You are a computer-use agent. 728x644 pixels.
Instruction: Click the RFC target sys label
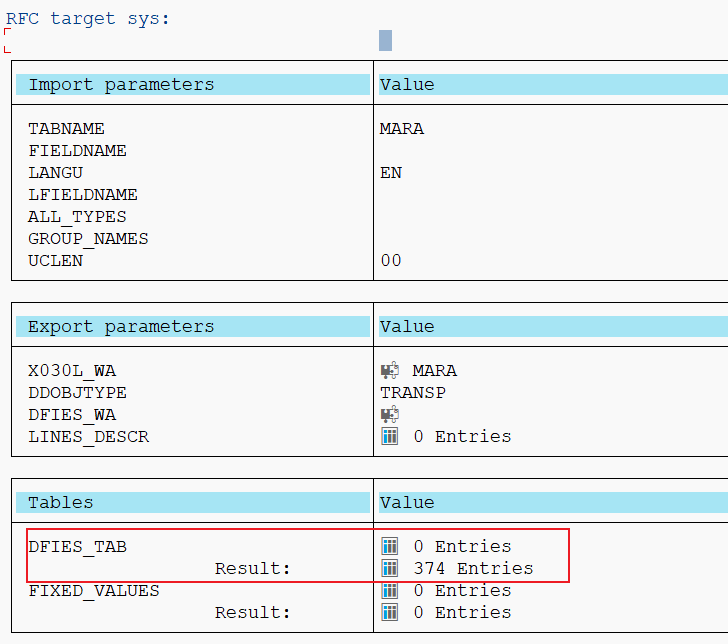click(x=87, y=19)
